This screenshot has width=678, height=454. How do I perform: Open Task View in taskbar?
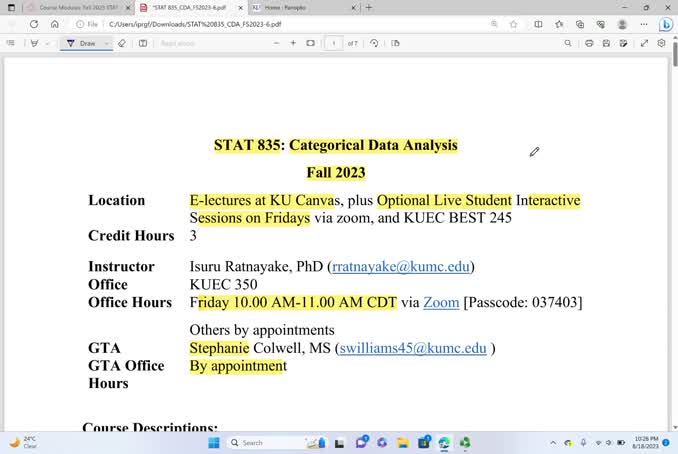pyautogui.click(x=339, y=443)
